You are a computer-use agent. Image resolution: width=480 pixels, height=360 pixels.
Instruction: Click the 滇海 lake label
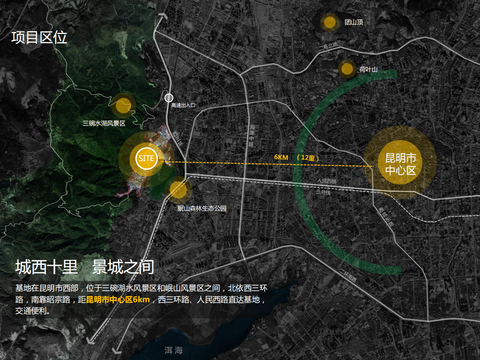(174, 350)
